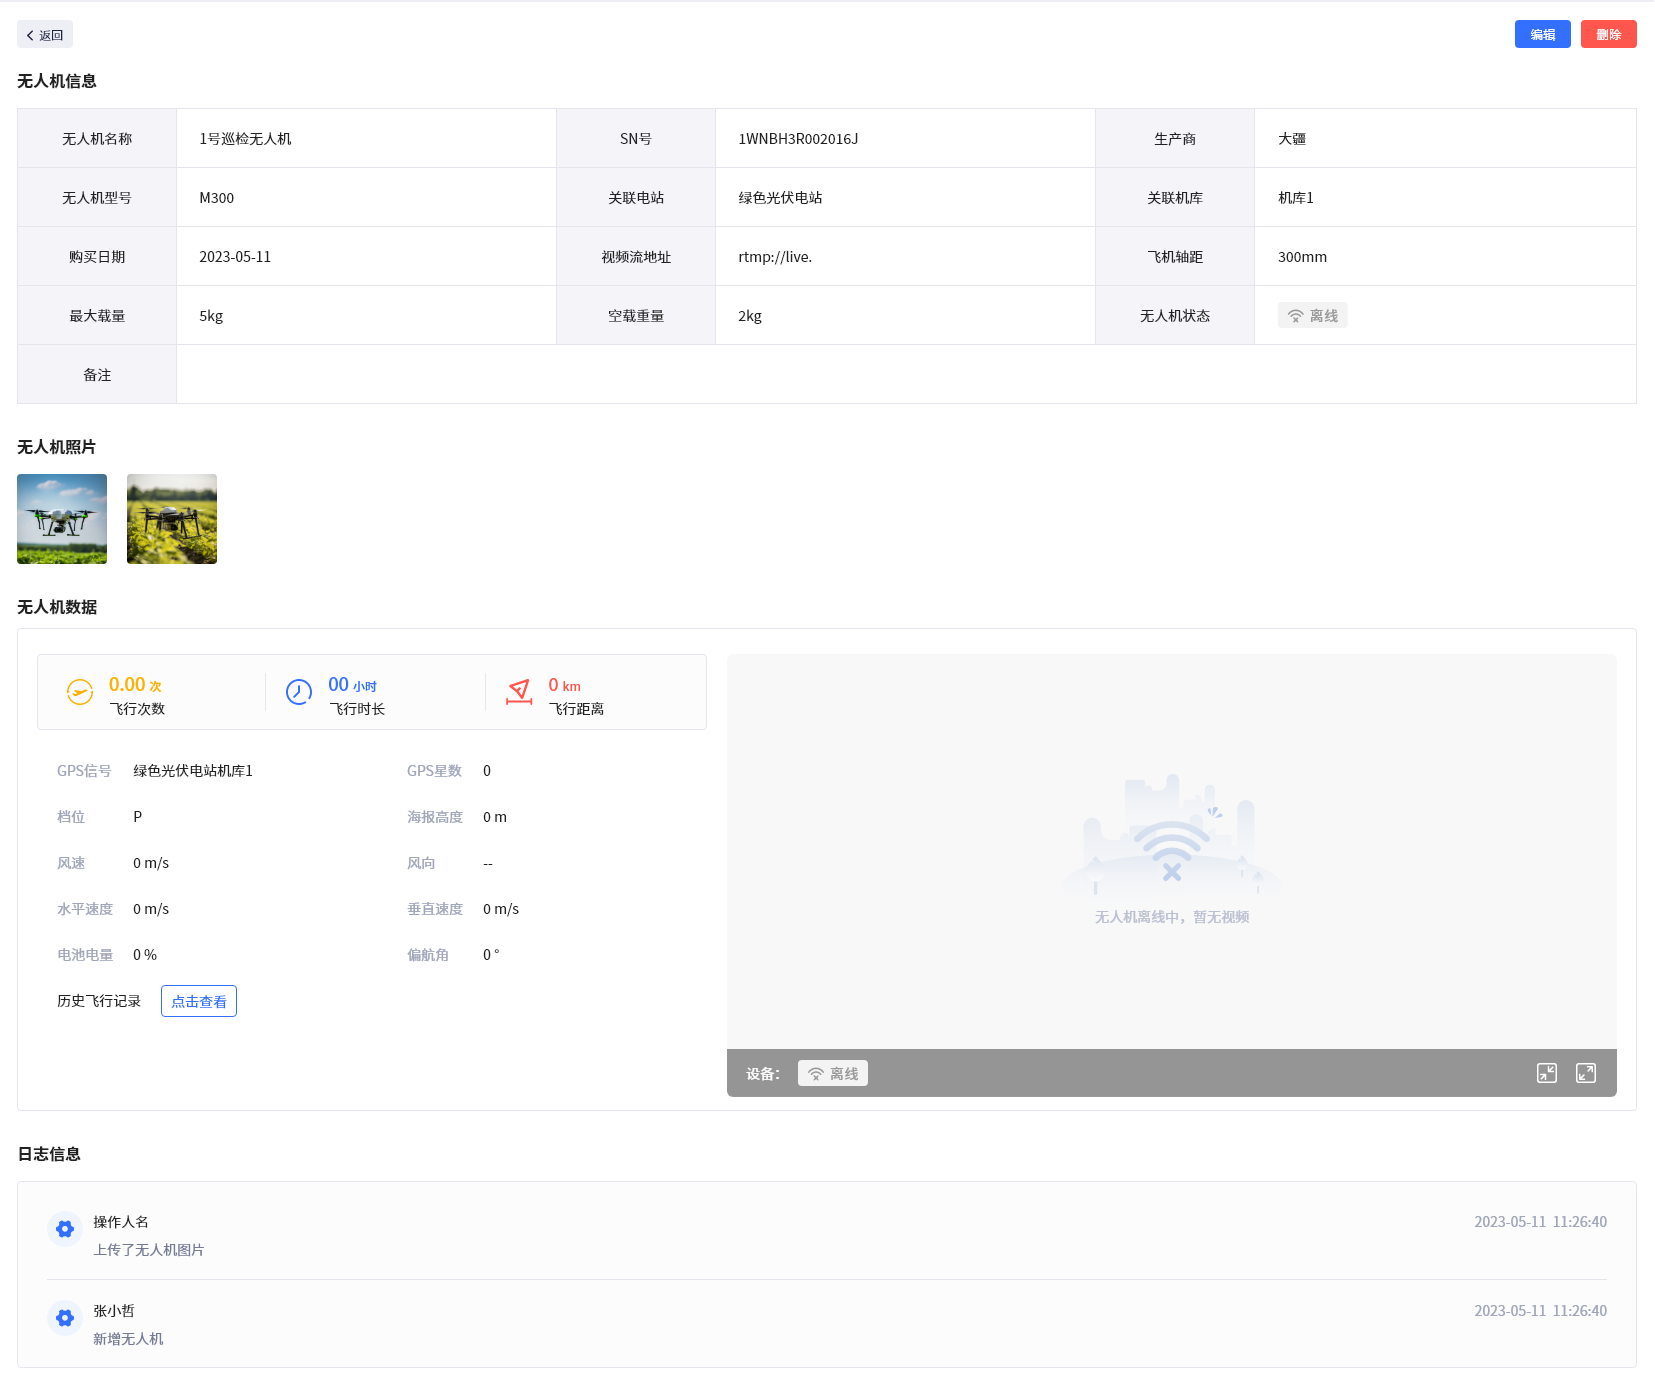Click the drone name 1号巡检无人机

245,139
